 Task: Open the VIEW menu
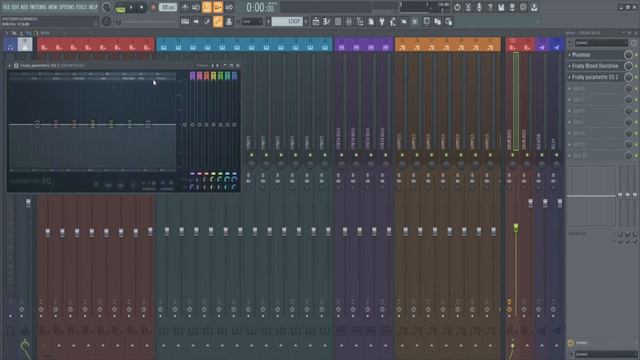(53, 7)
